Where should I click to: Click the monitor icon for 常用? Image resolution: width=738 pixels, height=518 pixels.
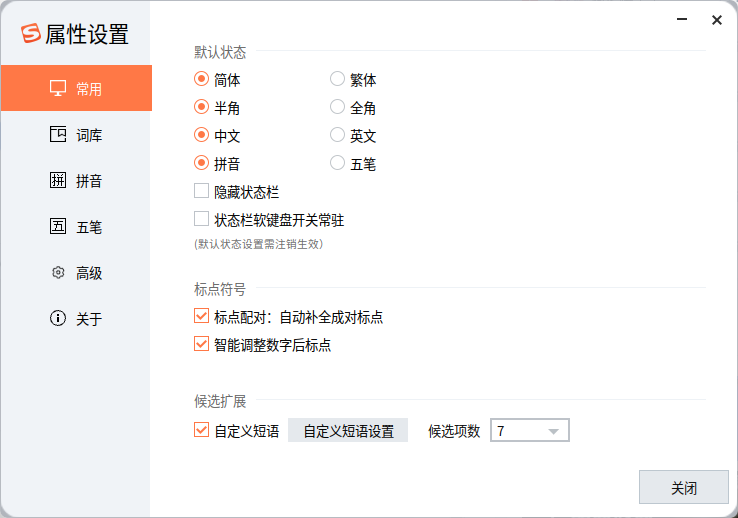(x=58, y=88)
